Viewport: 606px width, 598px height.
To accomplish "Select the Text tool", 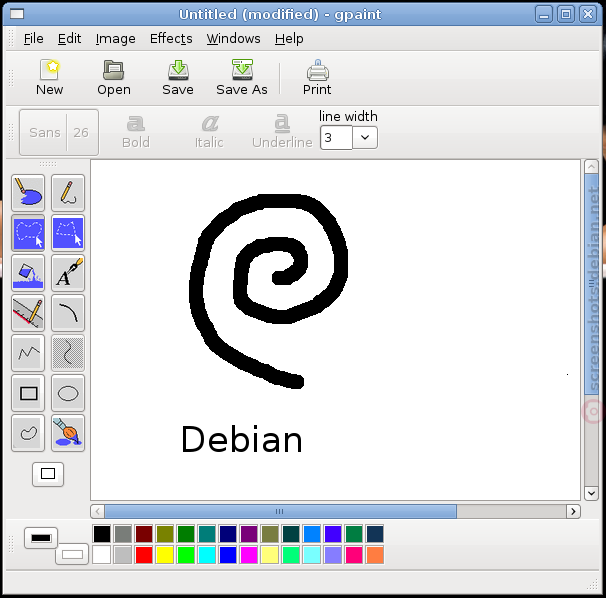I will coord(68,273).
